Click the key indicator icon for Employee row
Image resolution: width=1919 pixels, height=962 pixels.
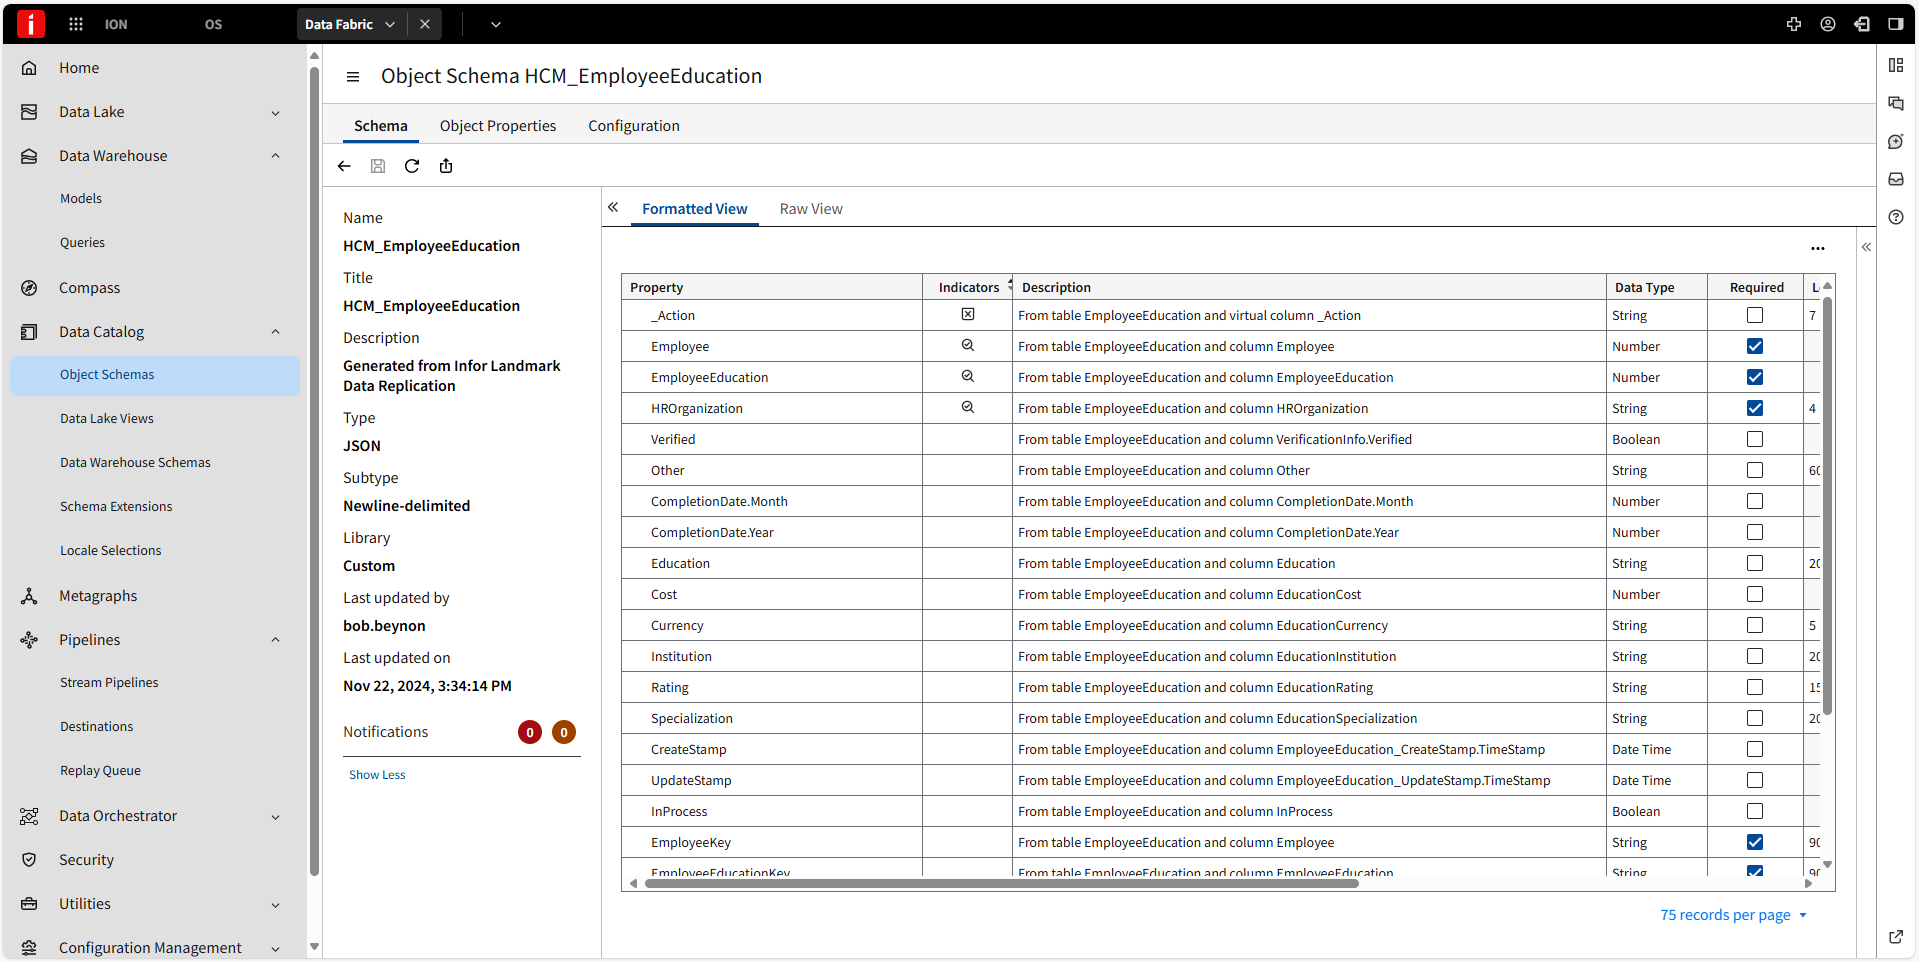tap(968, 345)
